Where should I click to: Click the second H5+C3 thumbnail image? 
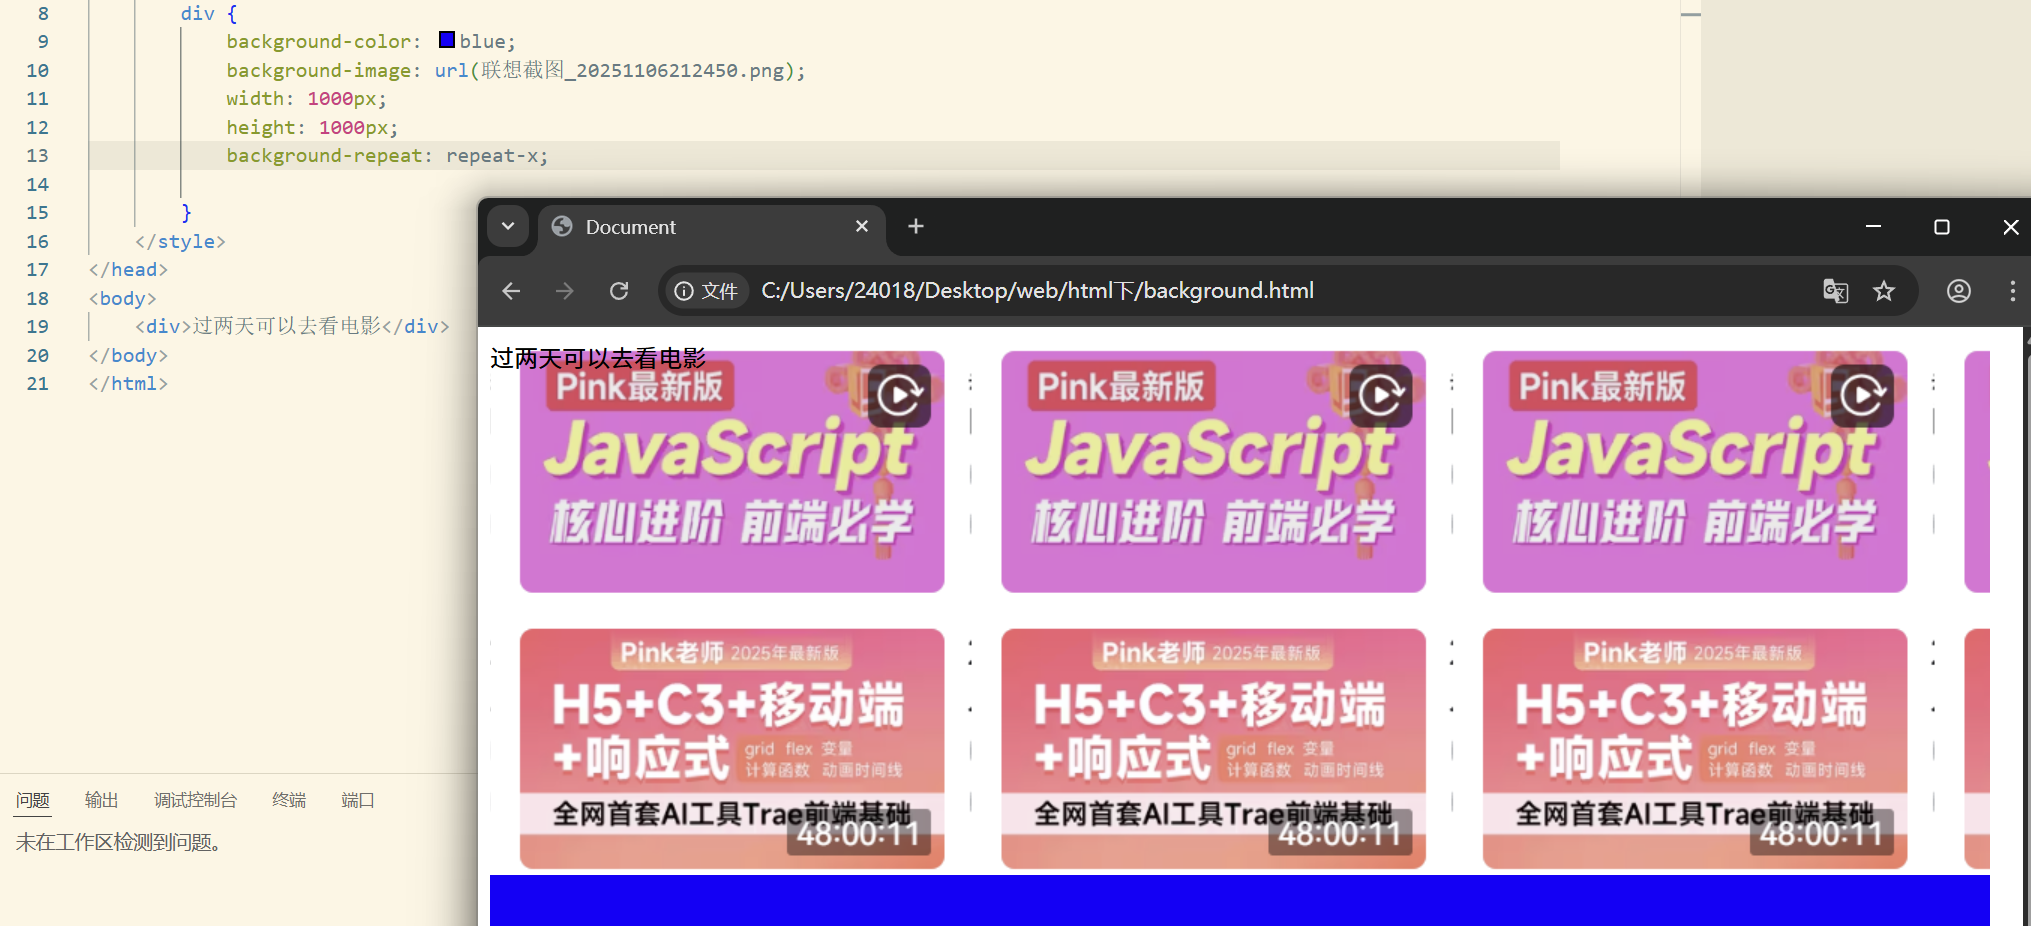pyautogui.click(x=1213, y=749)
